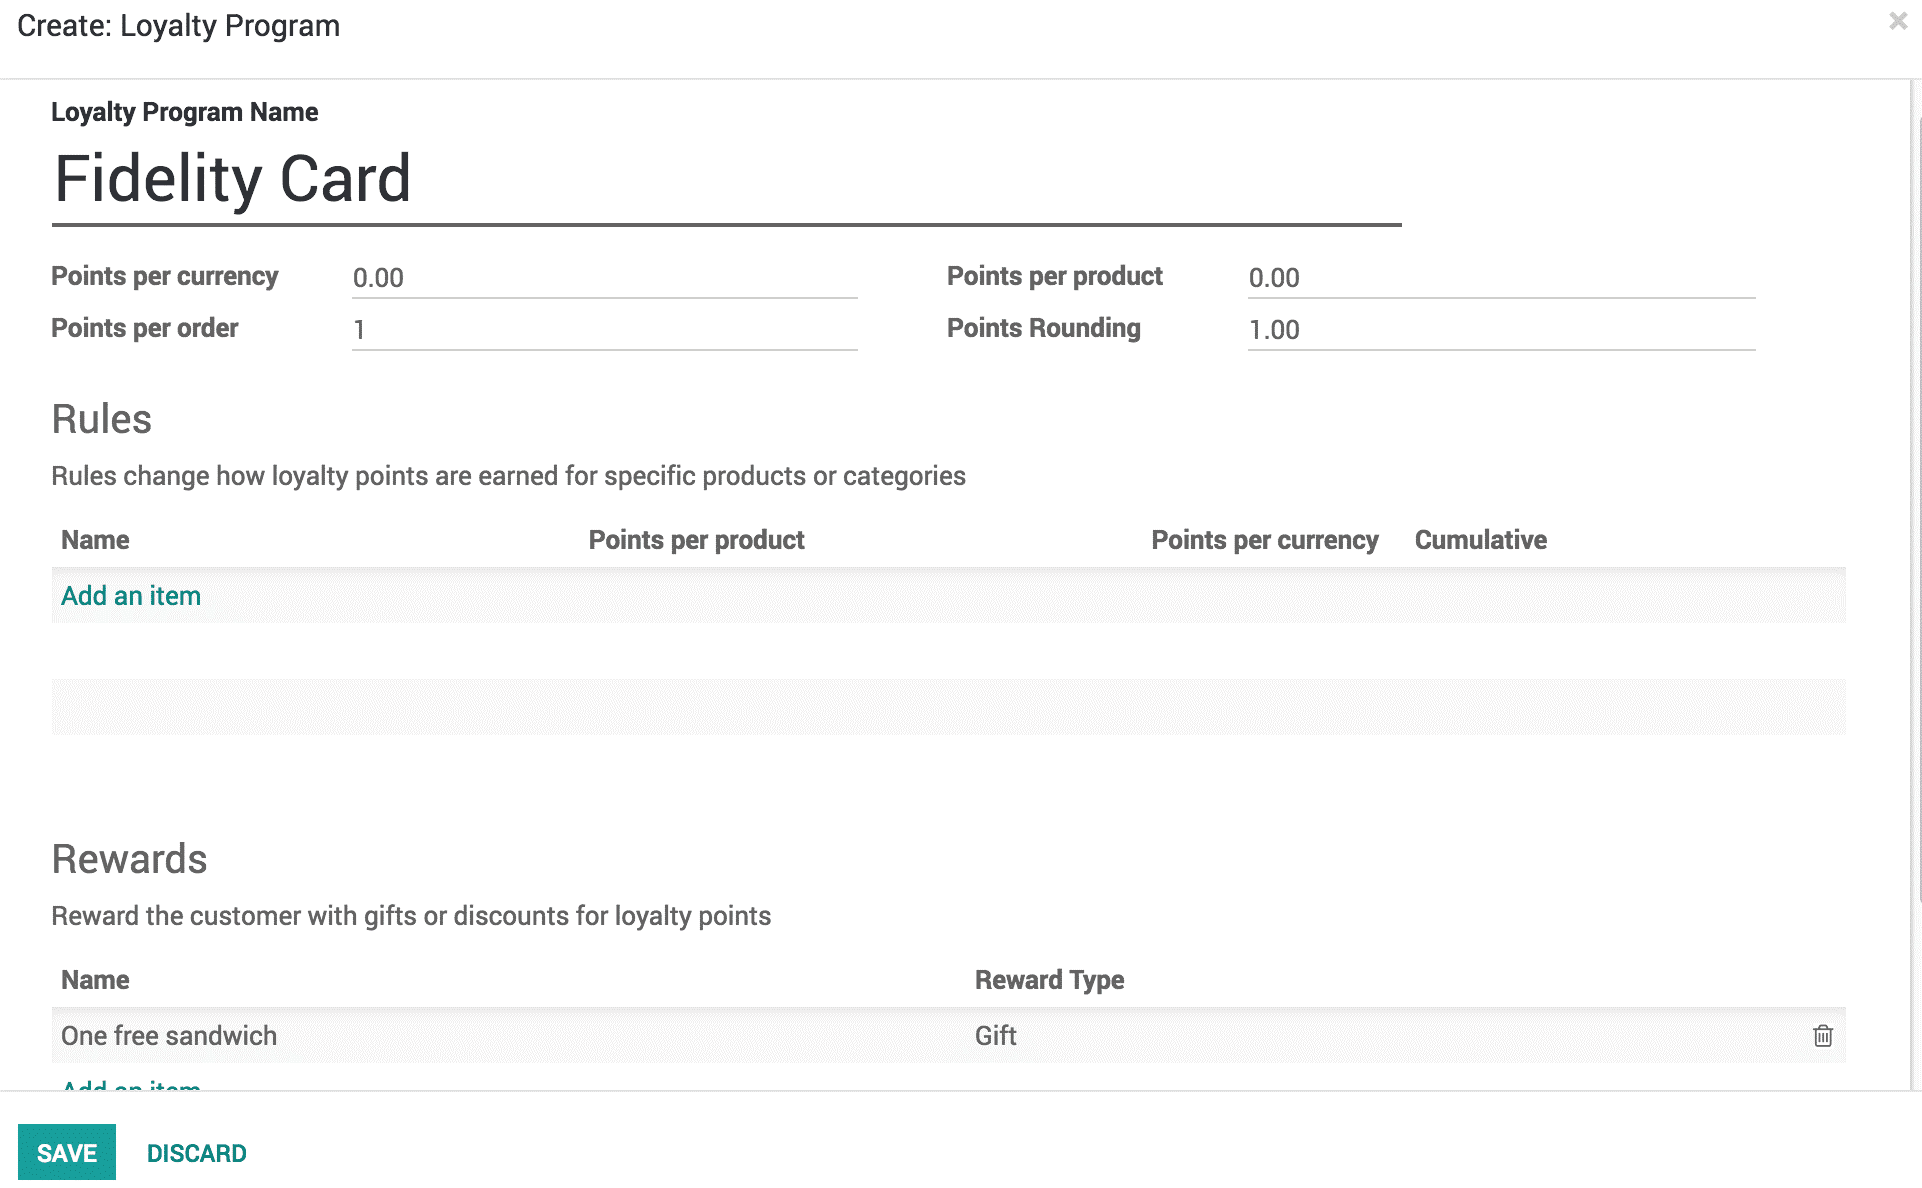The image size is (1922, 1188).
Task: Toggle the Cumulative checkbox for a rule
Action: pos(1480,595)
